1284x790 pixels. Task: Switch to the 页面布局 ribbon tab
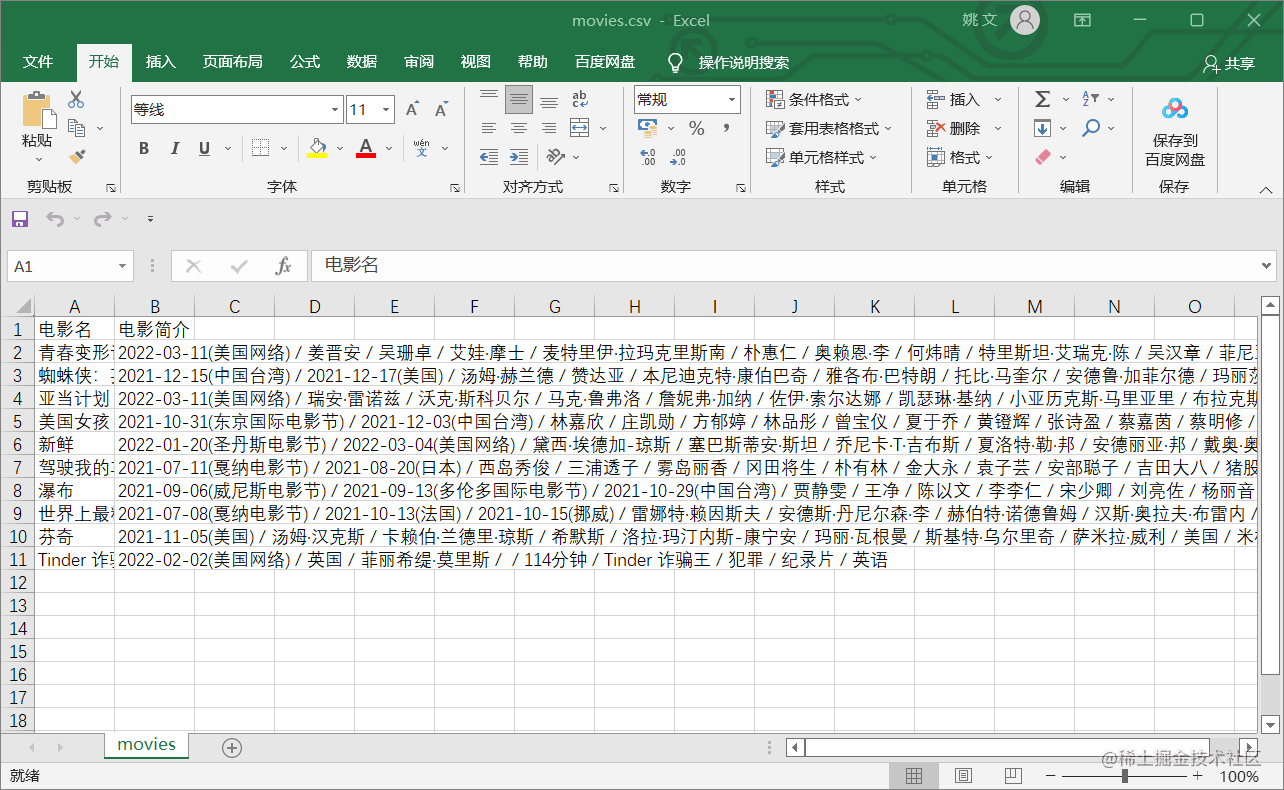point(232,62)
